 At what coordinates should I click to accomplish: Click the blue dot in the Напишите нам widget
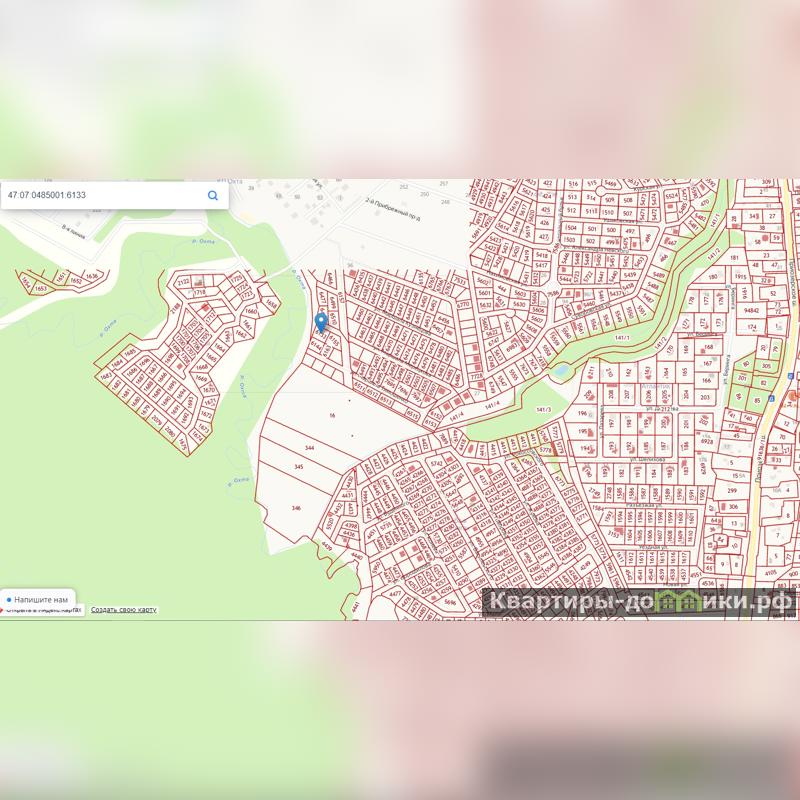click(x=9, y=599)
